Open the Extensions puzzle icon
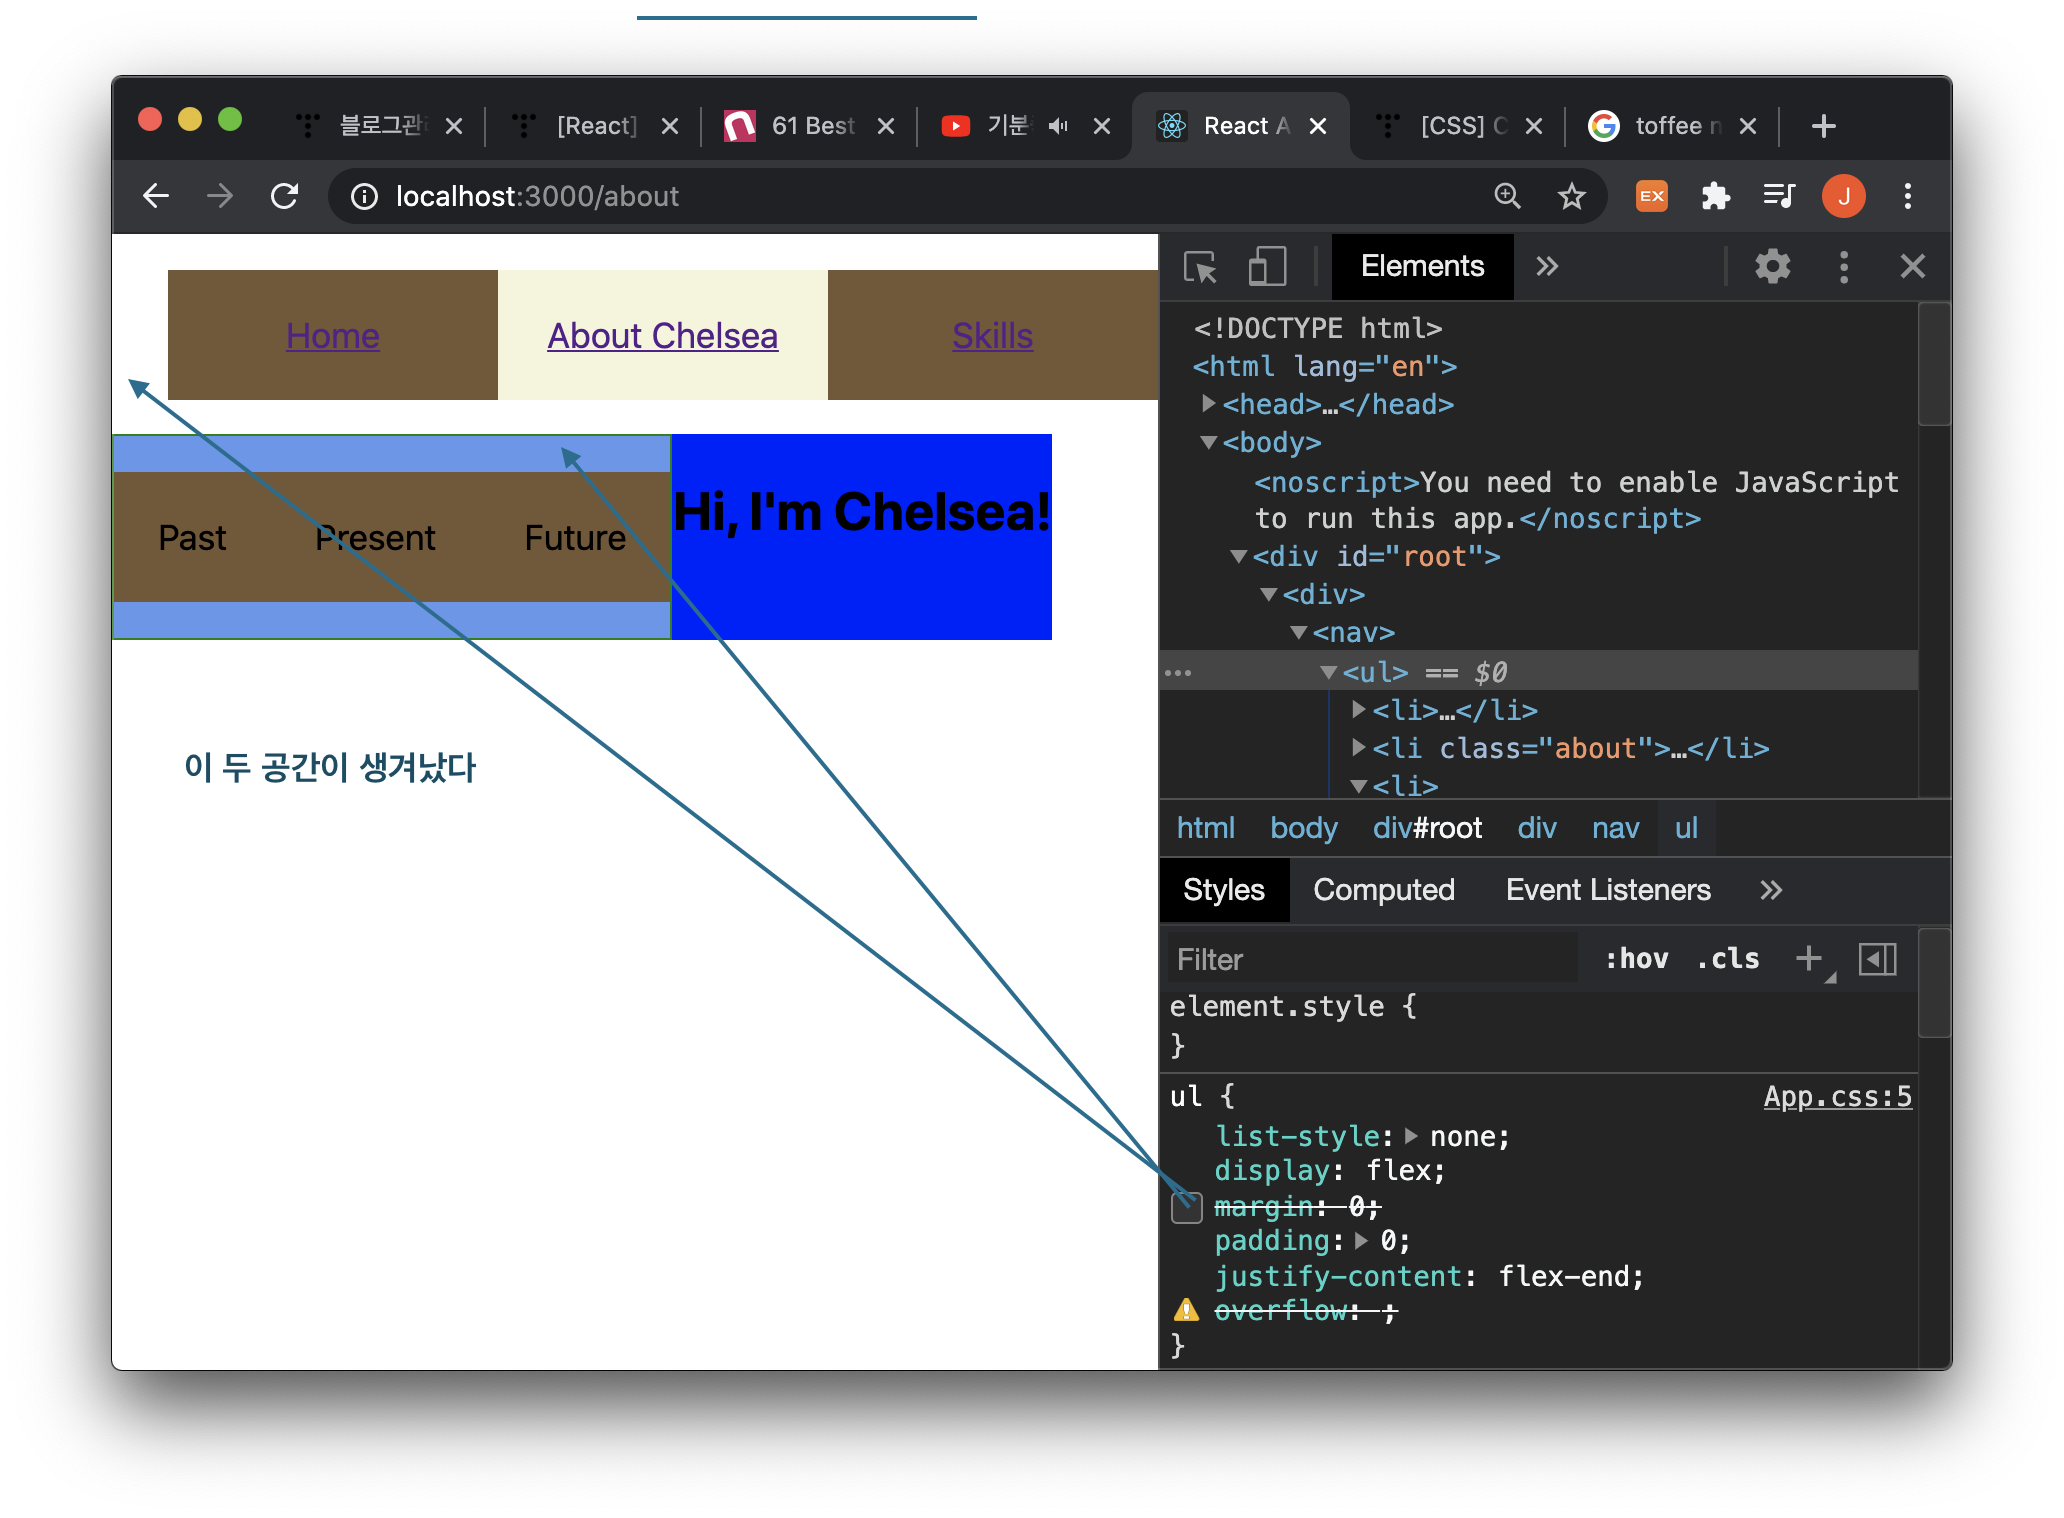This screenshot has height=1518, width=2064. 1715,196
